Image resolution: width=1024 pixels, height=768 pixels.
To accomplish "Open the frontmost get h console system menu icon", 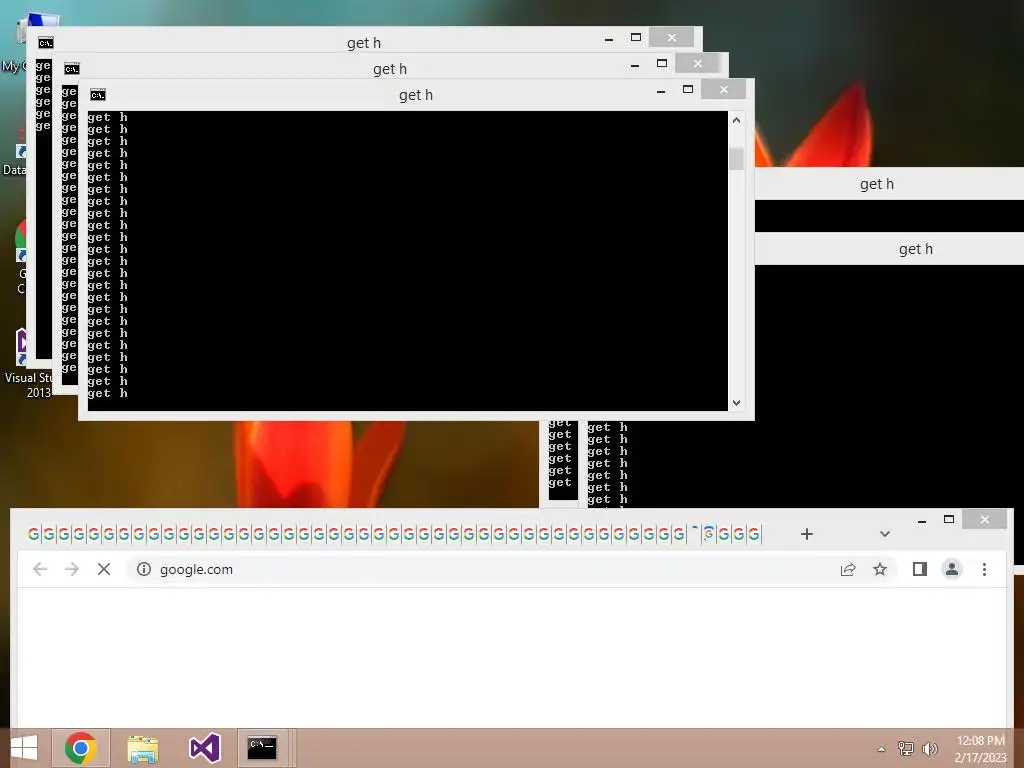I will click(98, 95).
